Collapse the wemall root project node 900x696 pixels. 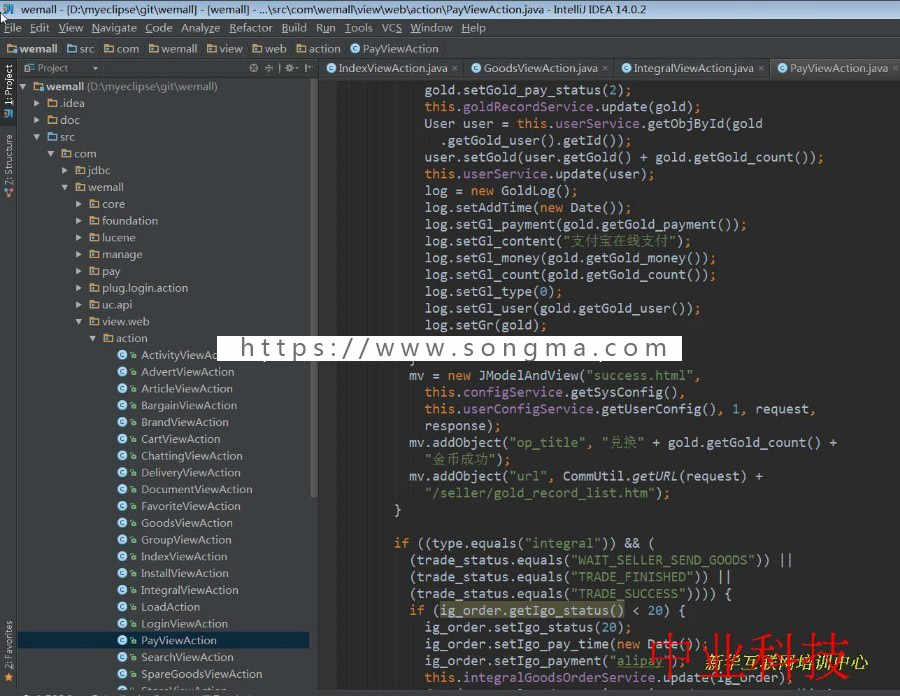coord(23,87)
